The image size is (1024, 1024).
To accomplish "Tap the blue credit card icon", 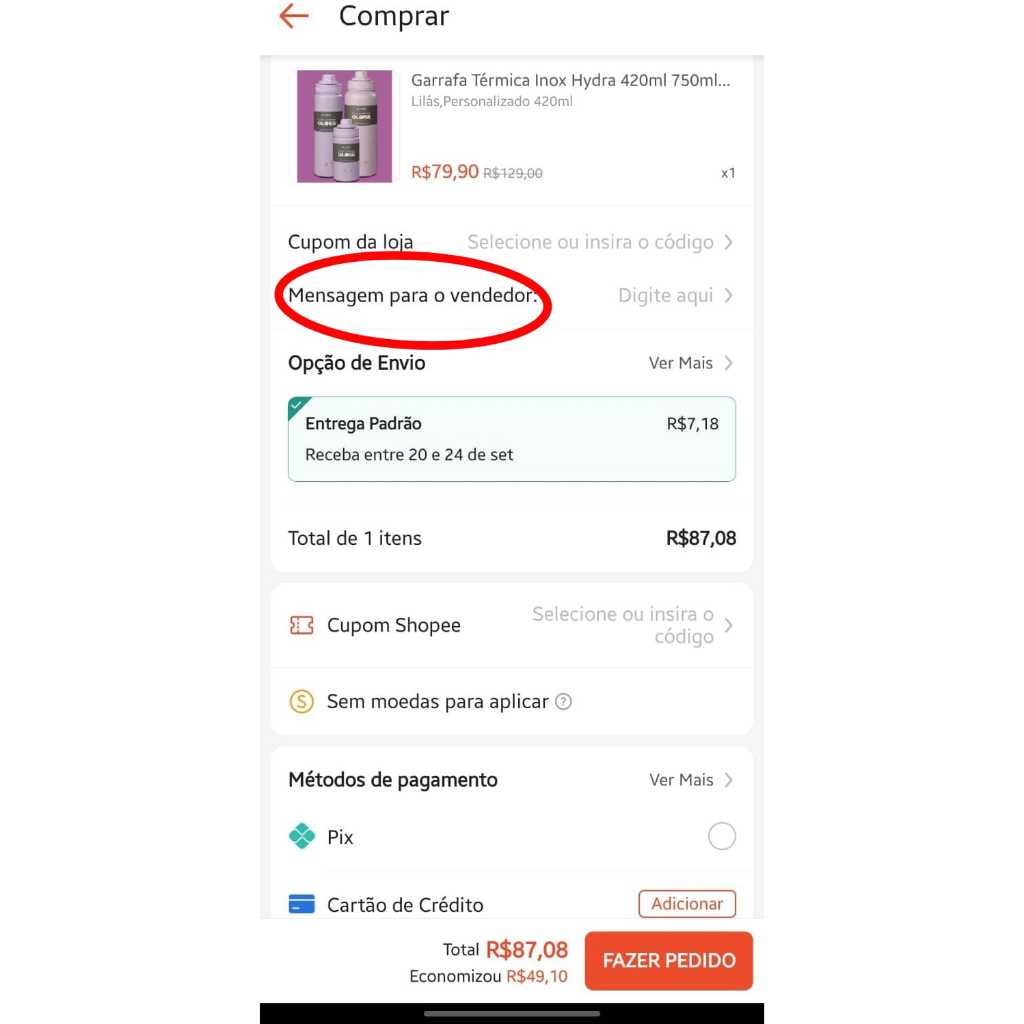I will [x=302, y=904].
